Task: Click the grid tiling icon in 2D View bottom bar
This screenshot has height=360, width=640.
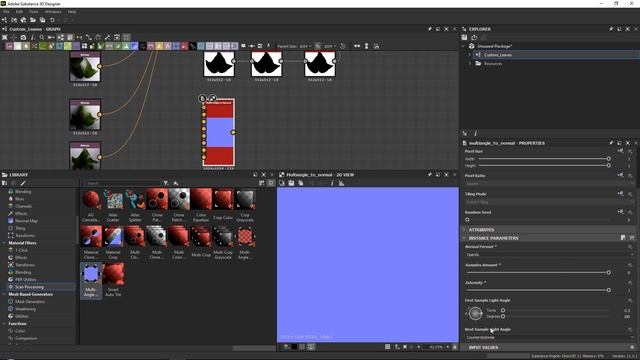Action: pos(387,347)
